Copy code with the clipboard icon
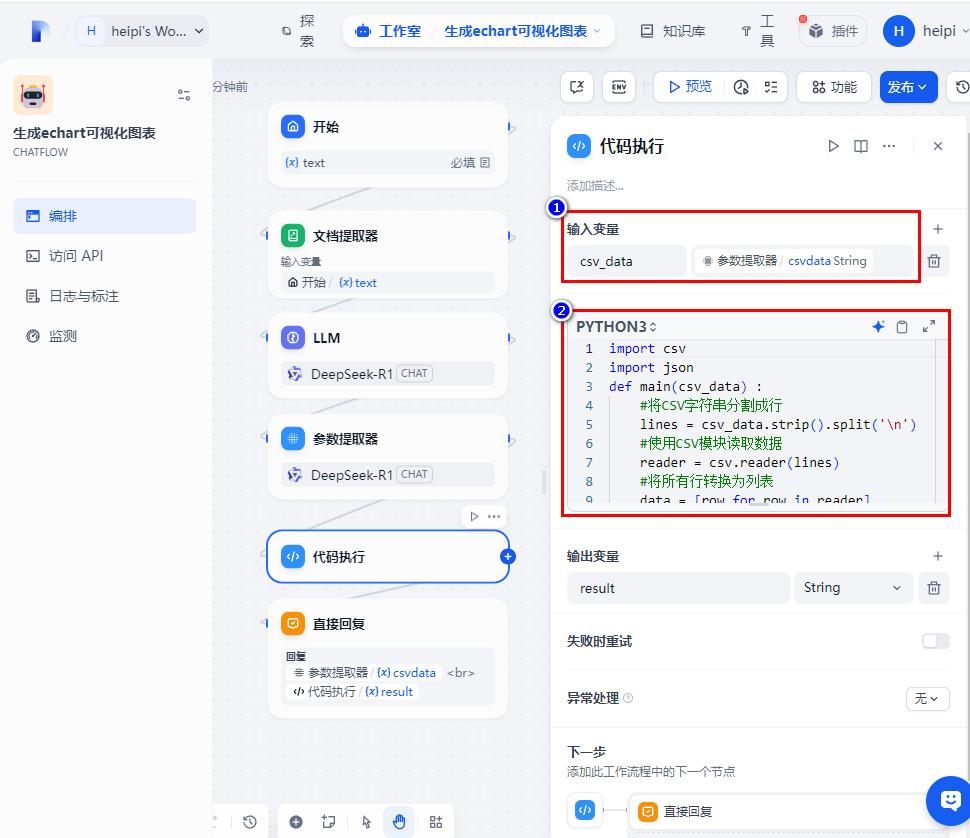Viewport: 970px width, 838px height. coord(902,327)
